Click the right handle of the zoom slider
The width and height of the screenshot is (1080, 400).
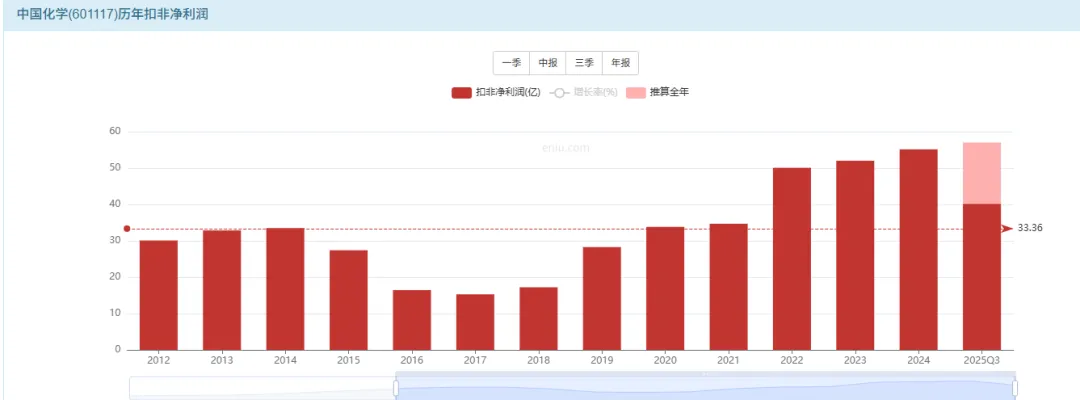(1015, 388)
